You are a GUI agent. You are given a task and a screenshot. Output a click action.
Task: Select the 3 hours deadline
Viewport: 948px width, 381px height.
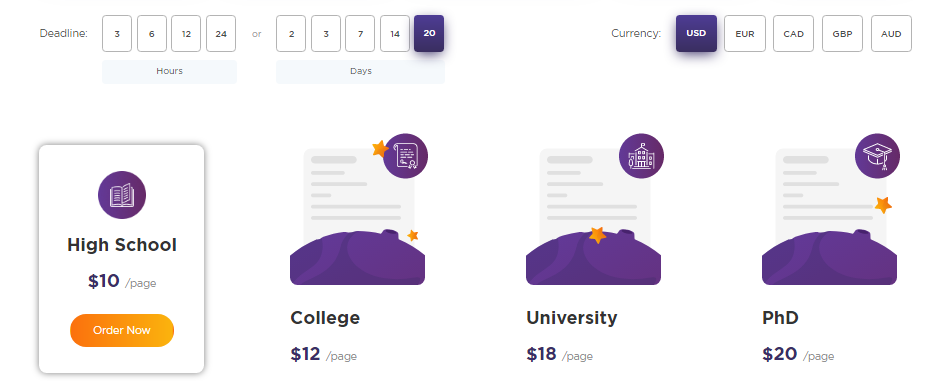click(x=117, y=34)
